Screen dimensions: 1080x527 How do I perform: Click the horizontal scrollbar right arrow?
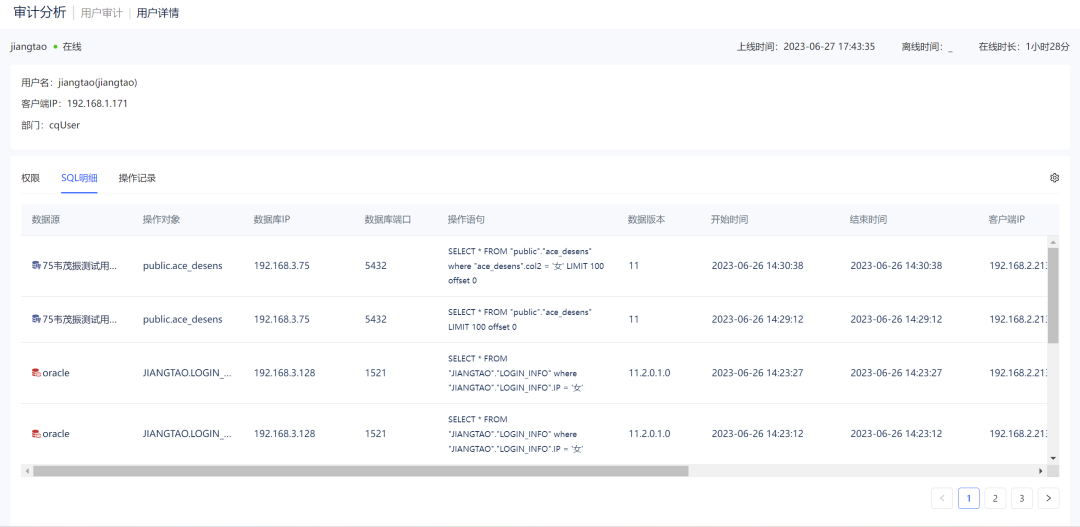pos(1041,471)
